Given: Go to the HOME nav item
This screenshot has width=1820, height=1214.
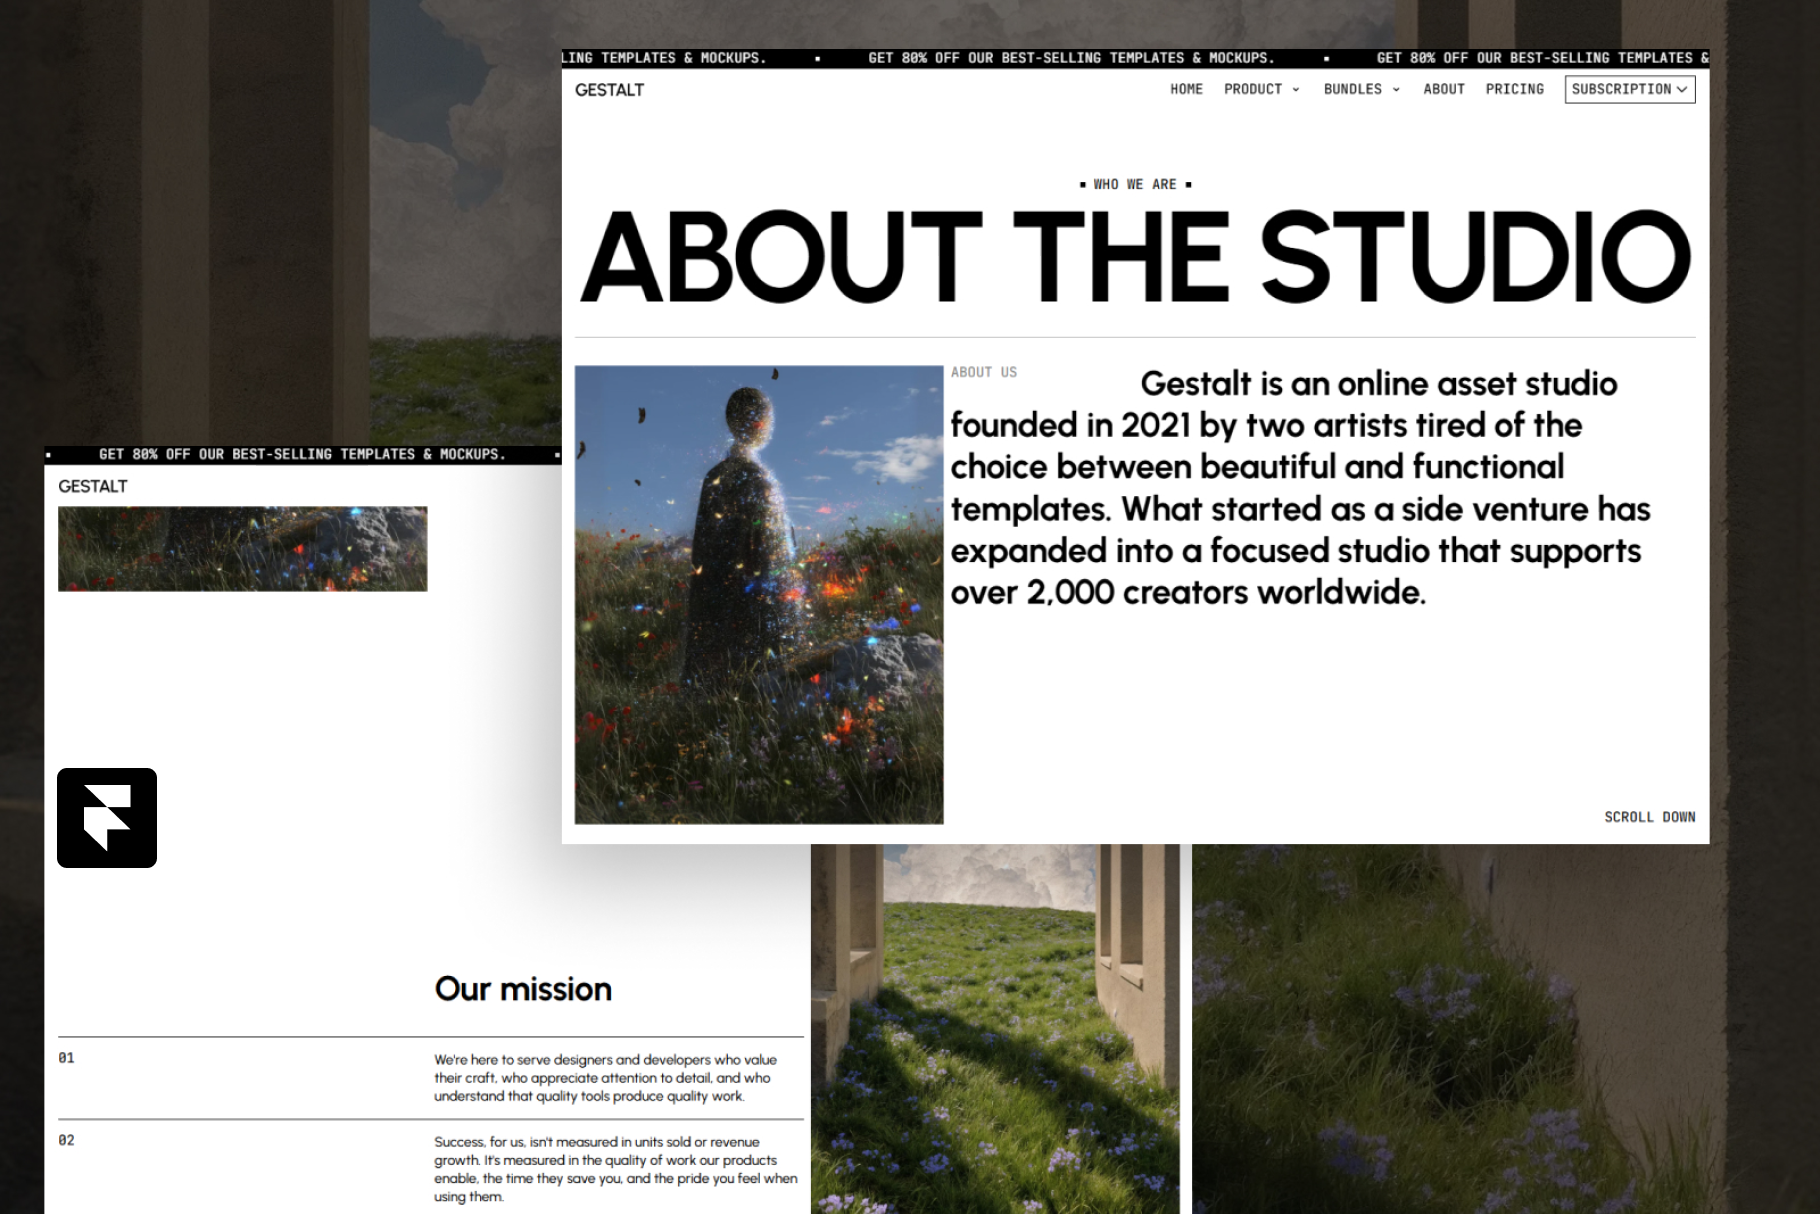Looking at the screenshot, I should tap(1186, 89).
